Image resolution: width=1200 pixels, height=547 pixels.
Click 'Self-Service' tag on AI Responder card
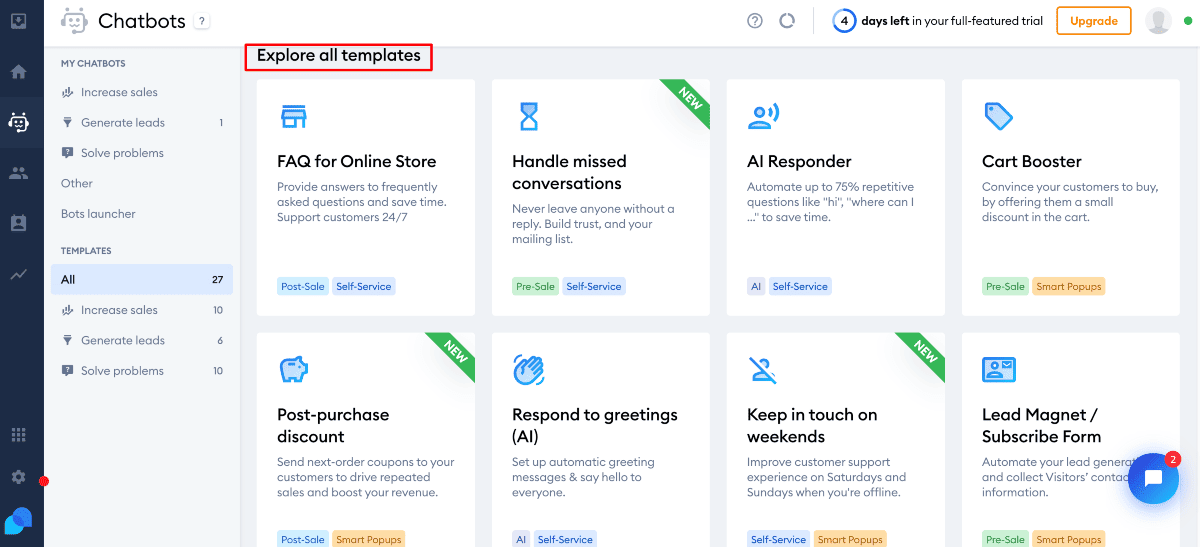pyautogui.click(x=800, y=286)
